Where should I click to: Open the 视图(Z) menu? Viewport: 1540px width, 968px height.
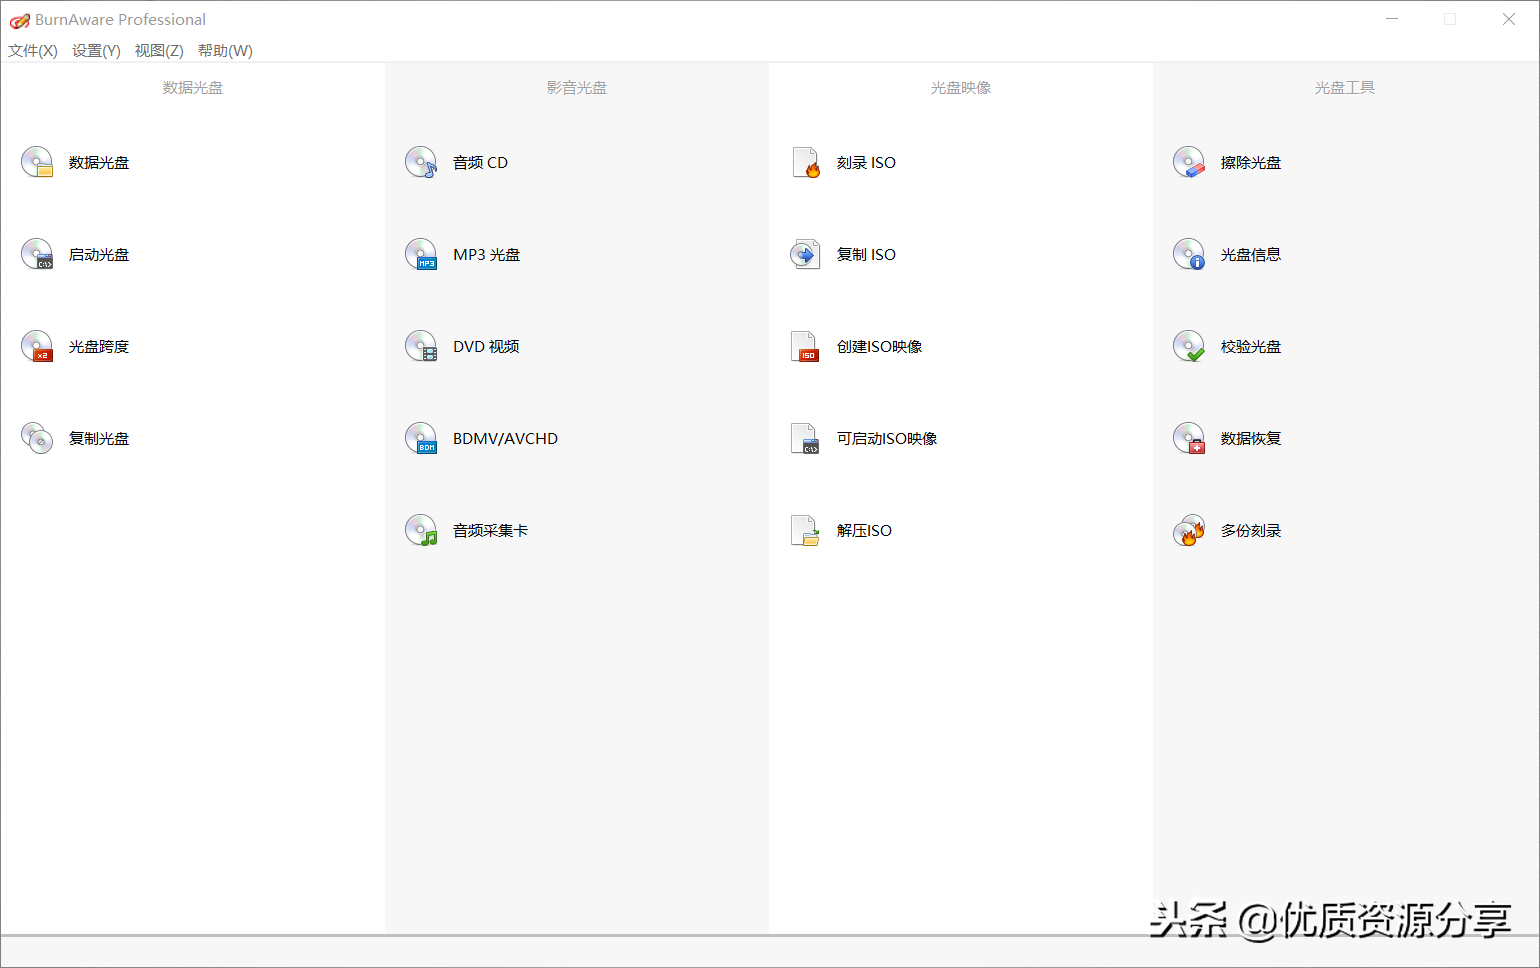pos(159,51)
